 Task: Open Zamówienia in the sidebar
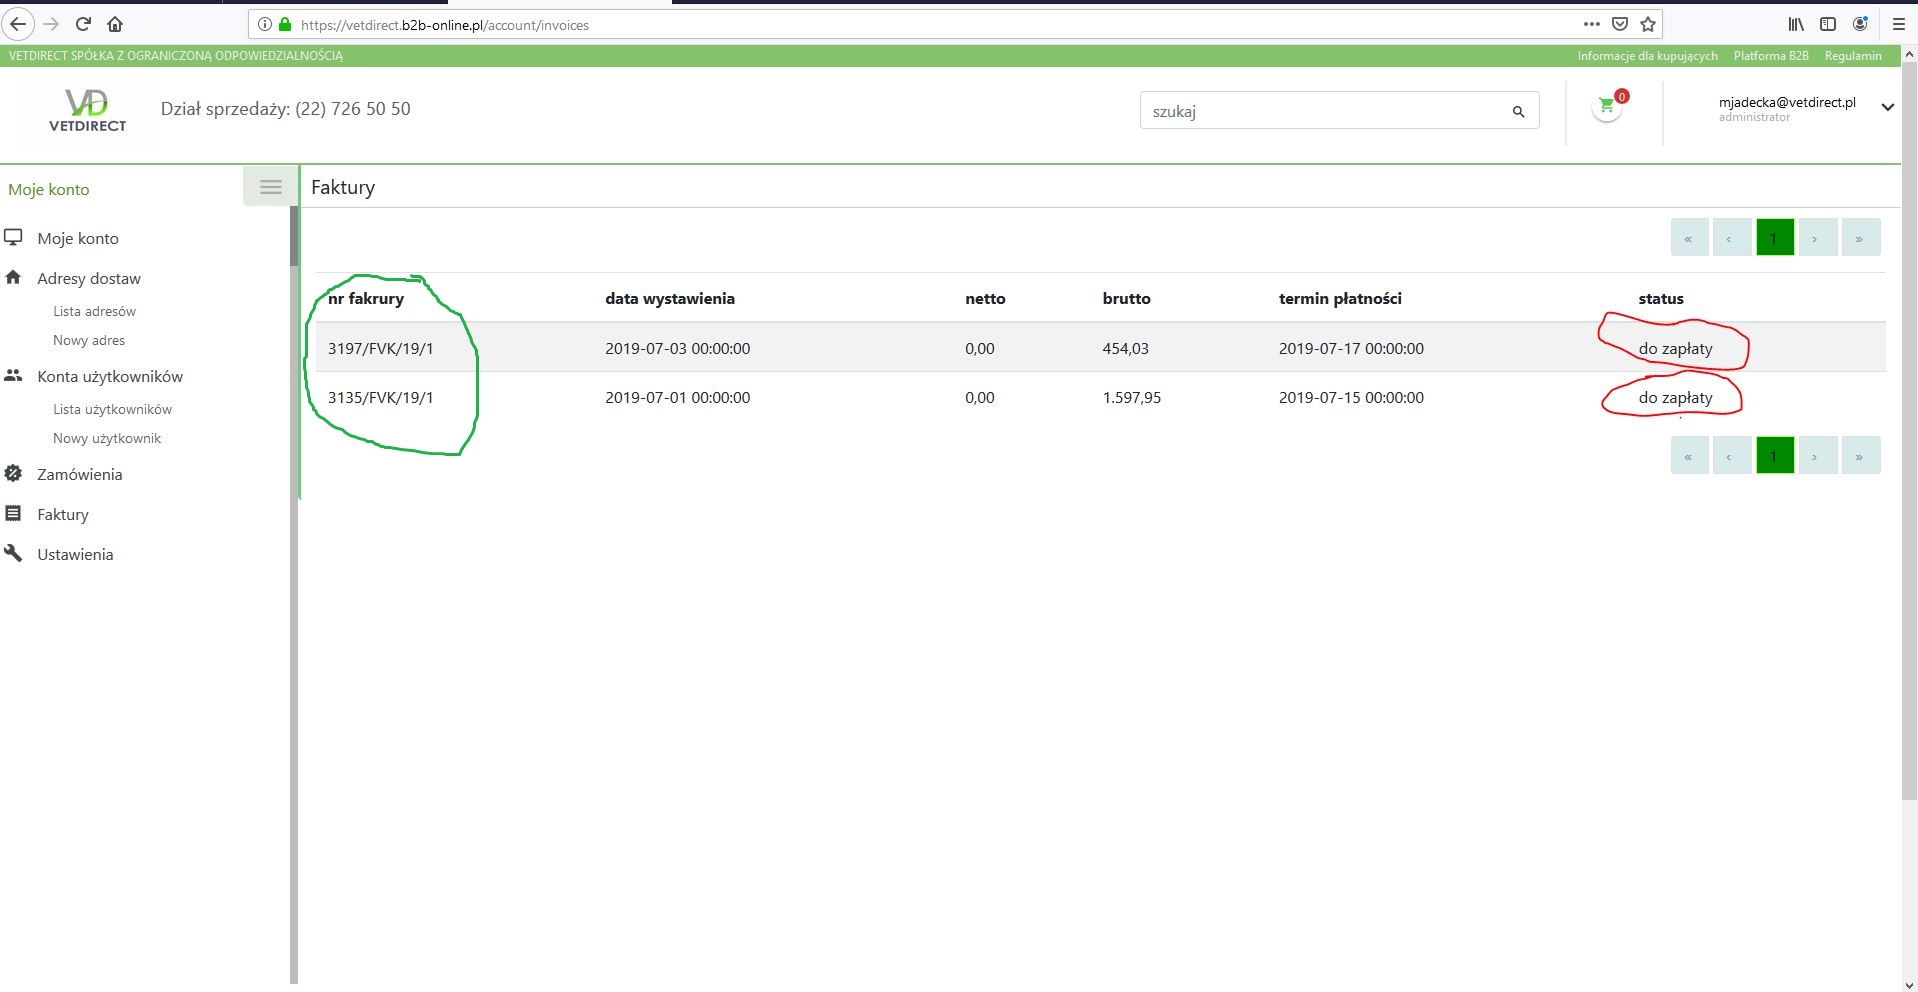pos(79,474)
